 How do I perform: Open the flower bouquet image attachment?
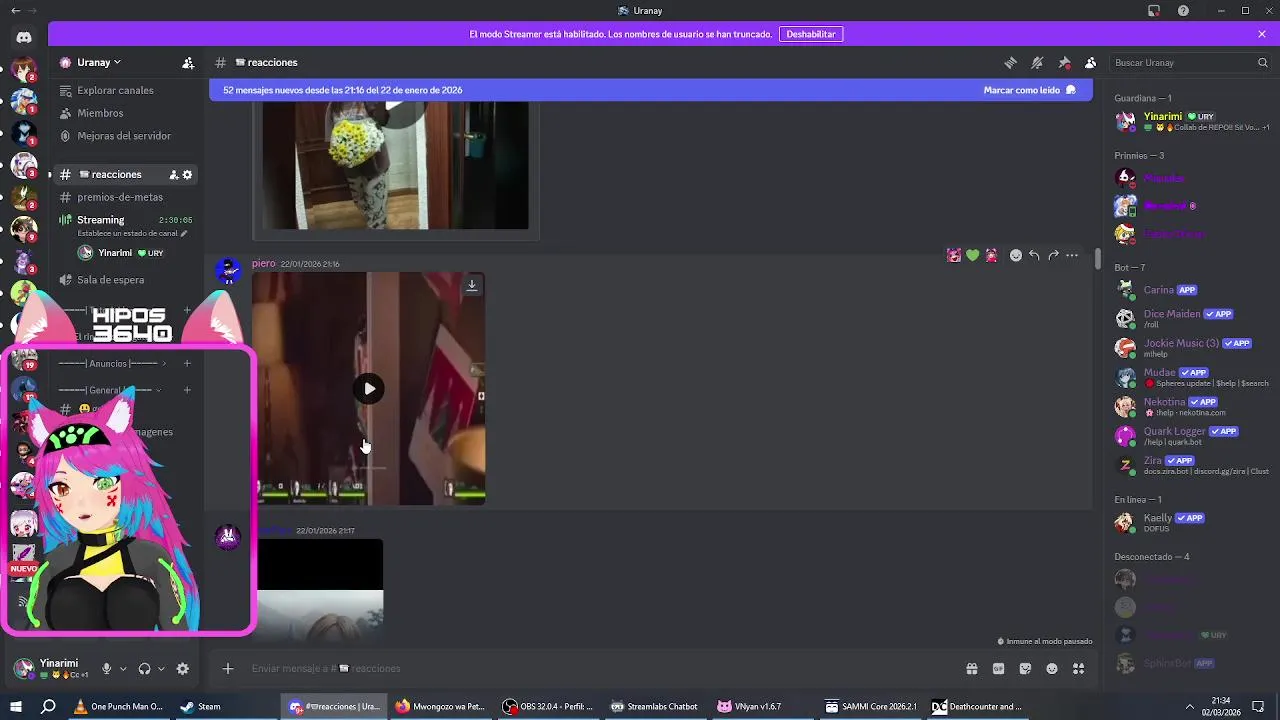point(396,165)
